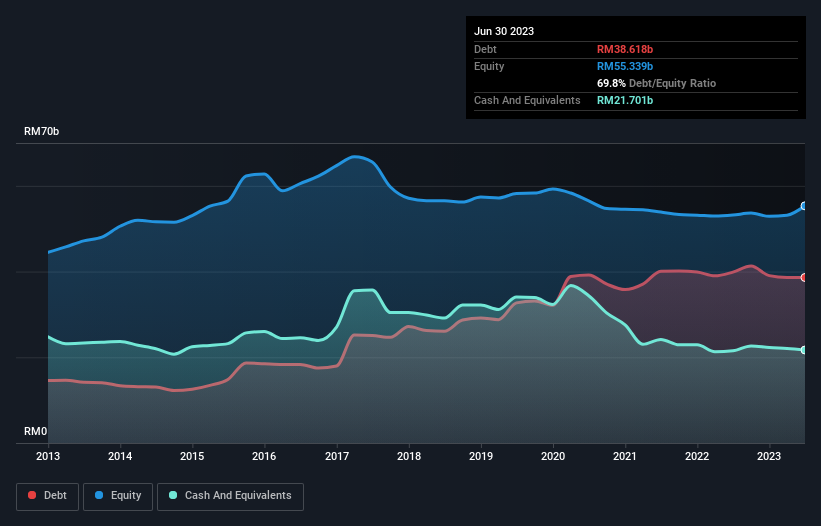
Task: Toggle the Debt series legend button
Action: click(x=48, y=496)
